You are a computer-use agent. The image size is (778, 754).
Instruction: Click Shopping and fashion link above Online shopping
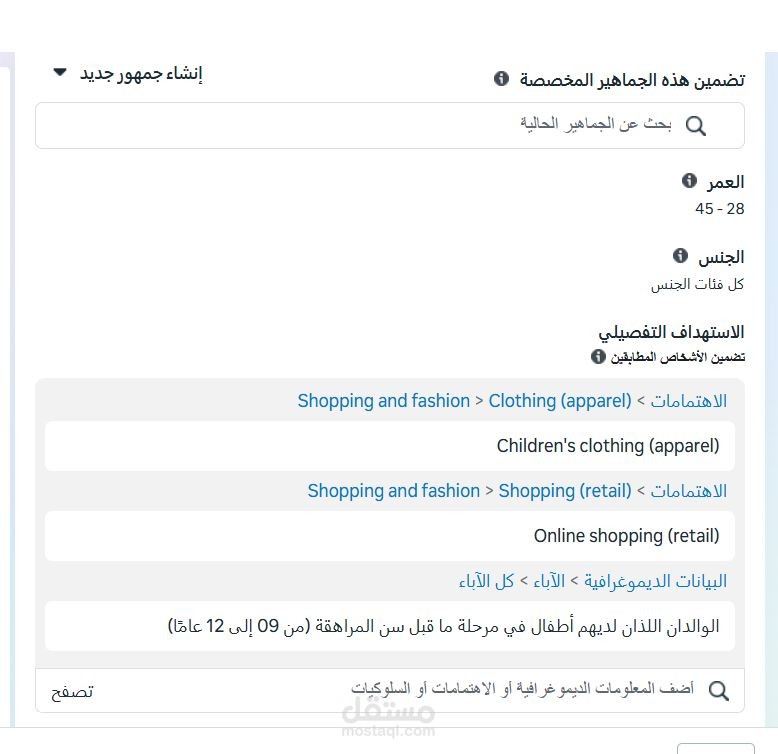394,491
